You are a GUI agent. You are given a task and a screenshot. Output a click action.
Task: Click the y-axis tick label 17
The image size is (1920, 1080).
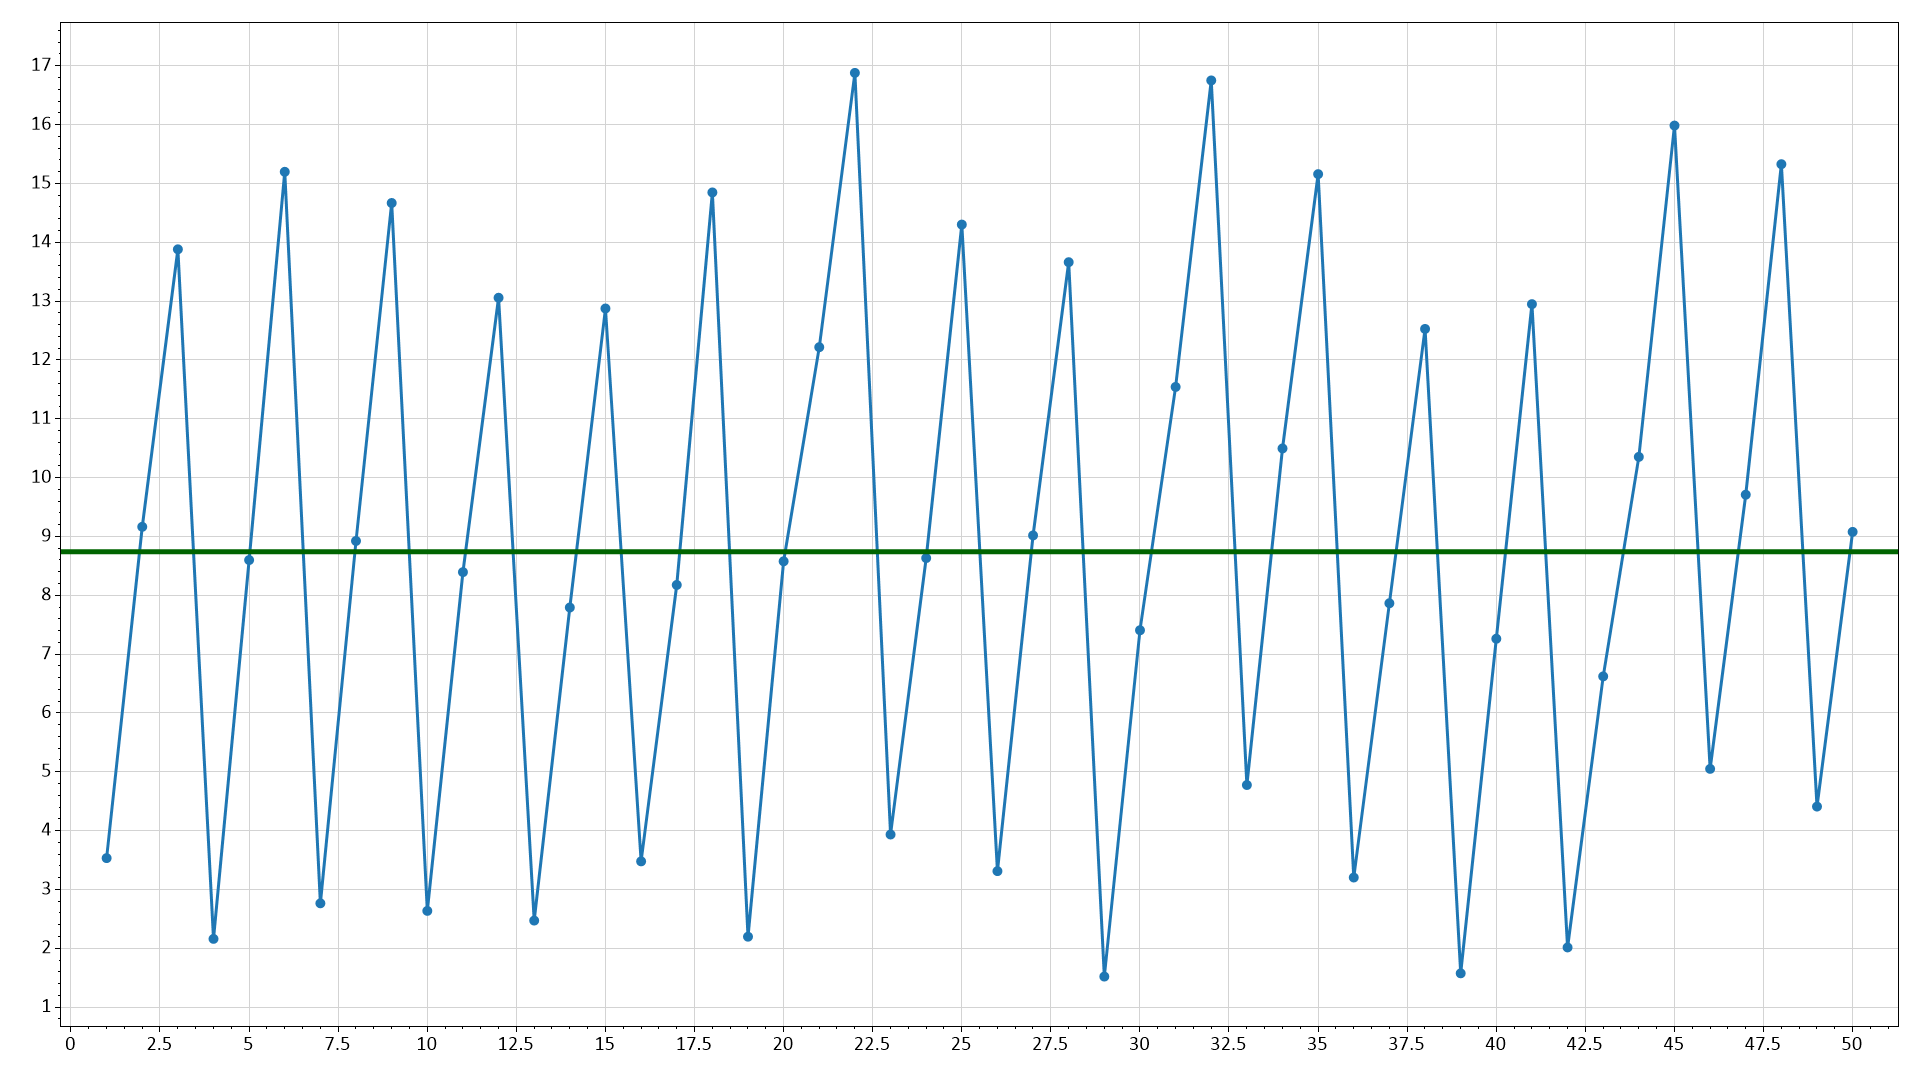point(40,65)
